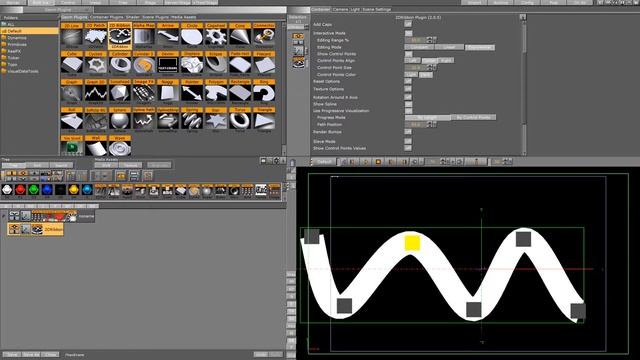
Task: Open the Light editor tab
Action: click(355, 9)
